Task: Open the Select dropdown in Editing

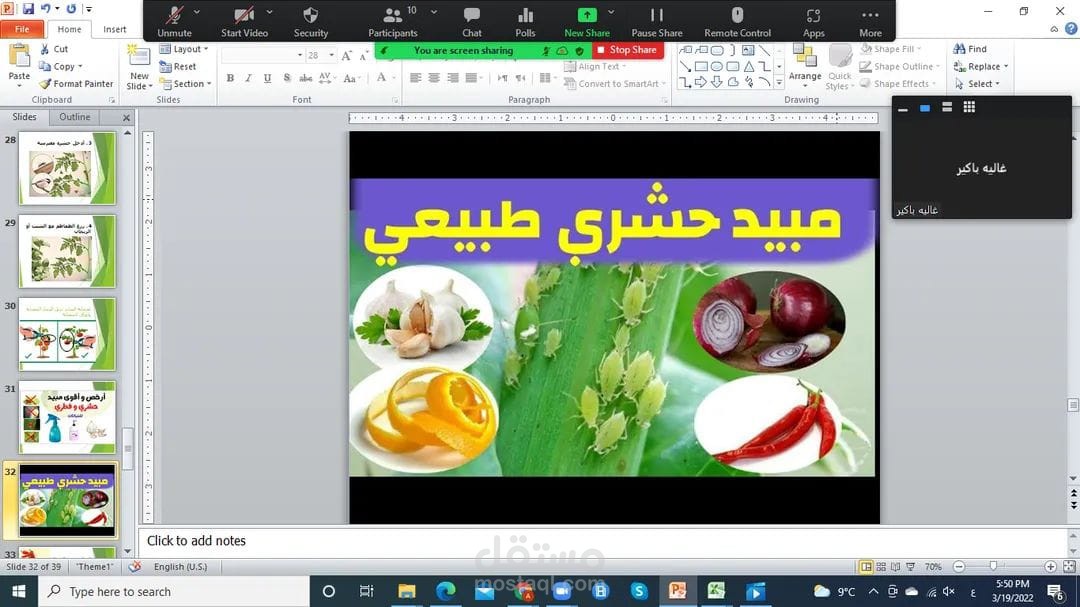Action: click(x=977, y=83)
